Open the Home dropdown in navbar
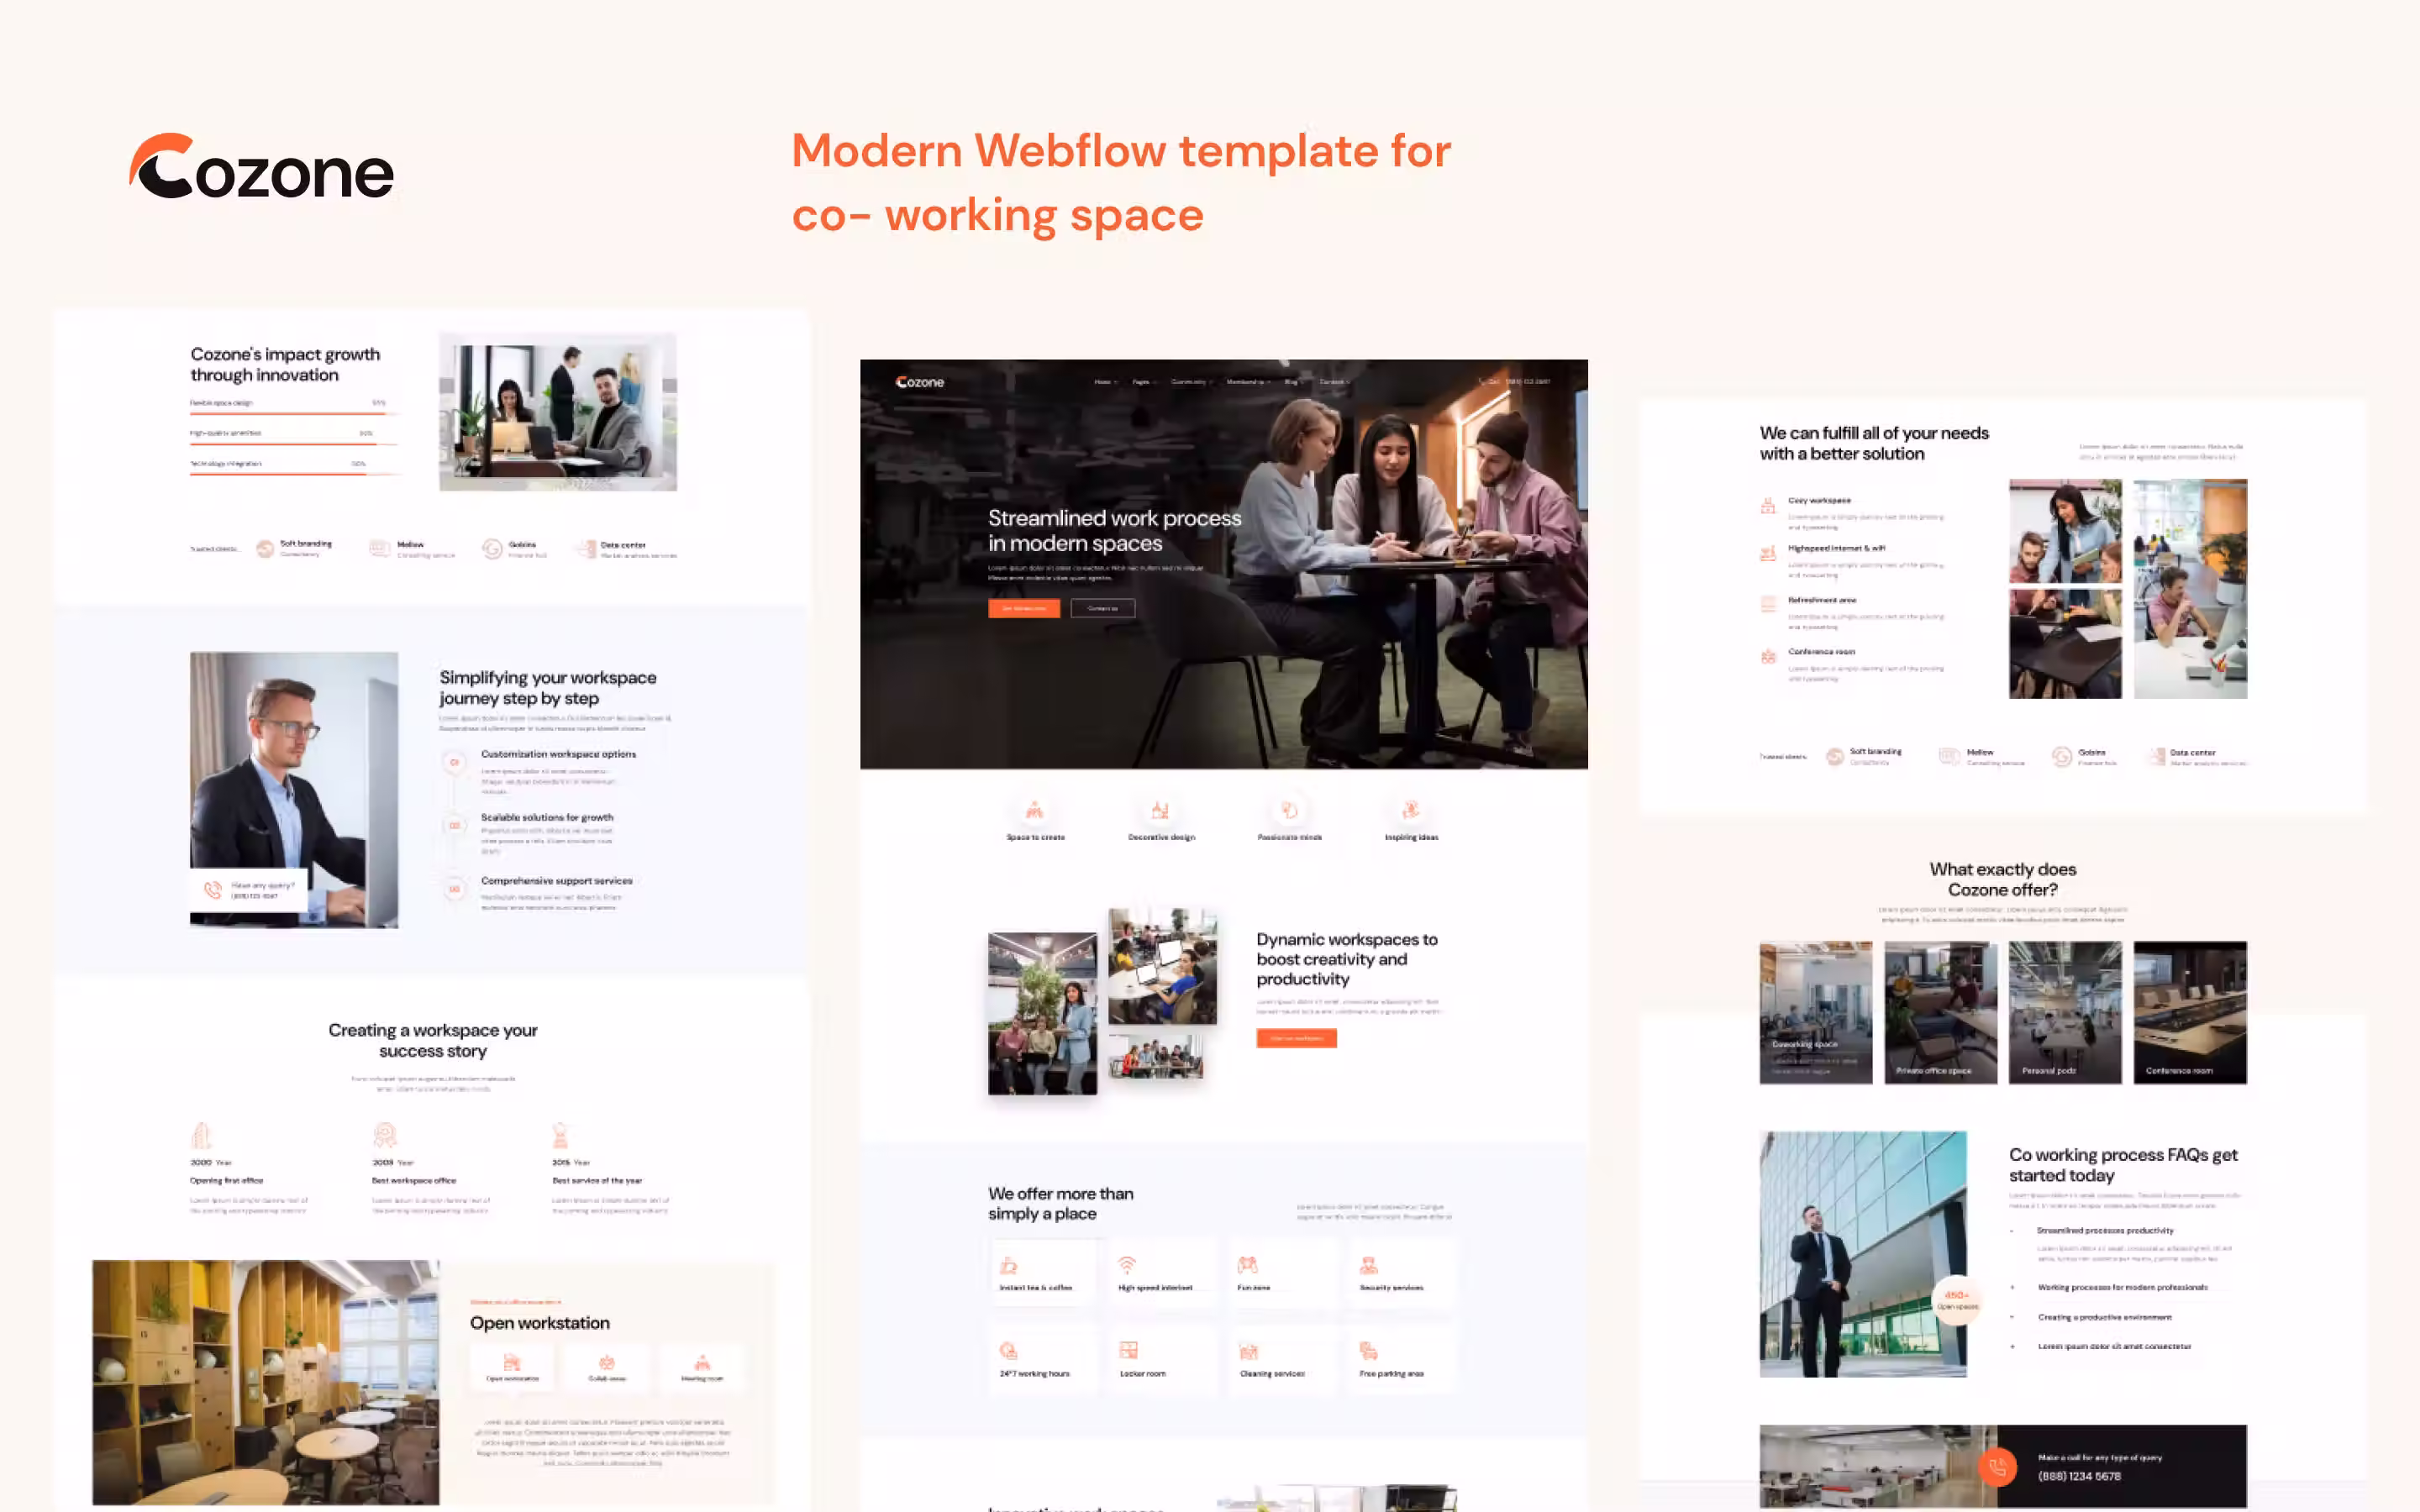This screenshot has width=2420, height=1512. pyautogui.click(x=1105, y=382)
